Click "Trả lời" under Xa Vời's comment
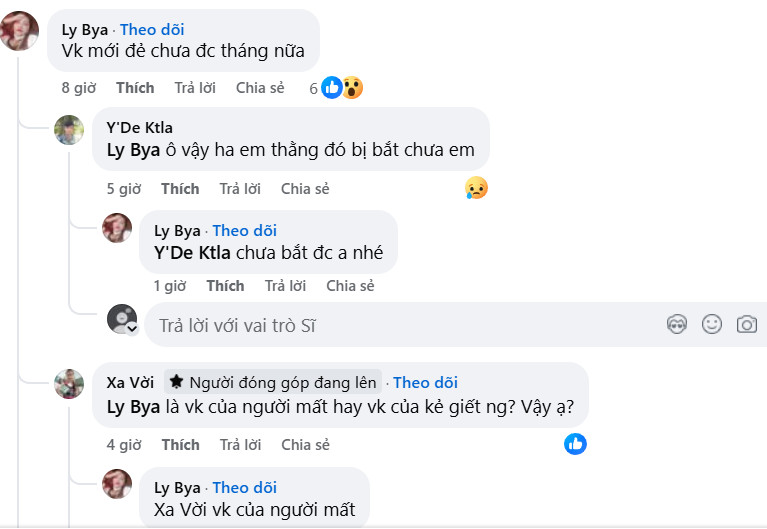Screen dimensions: 767x529 240,445
